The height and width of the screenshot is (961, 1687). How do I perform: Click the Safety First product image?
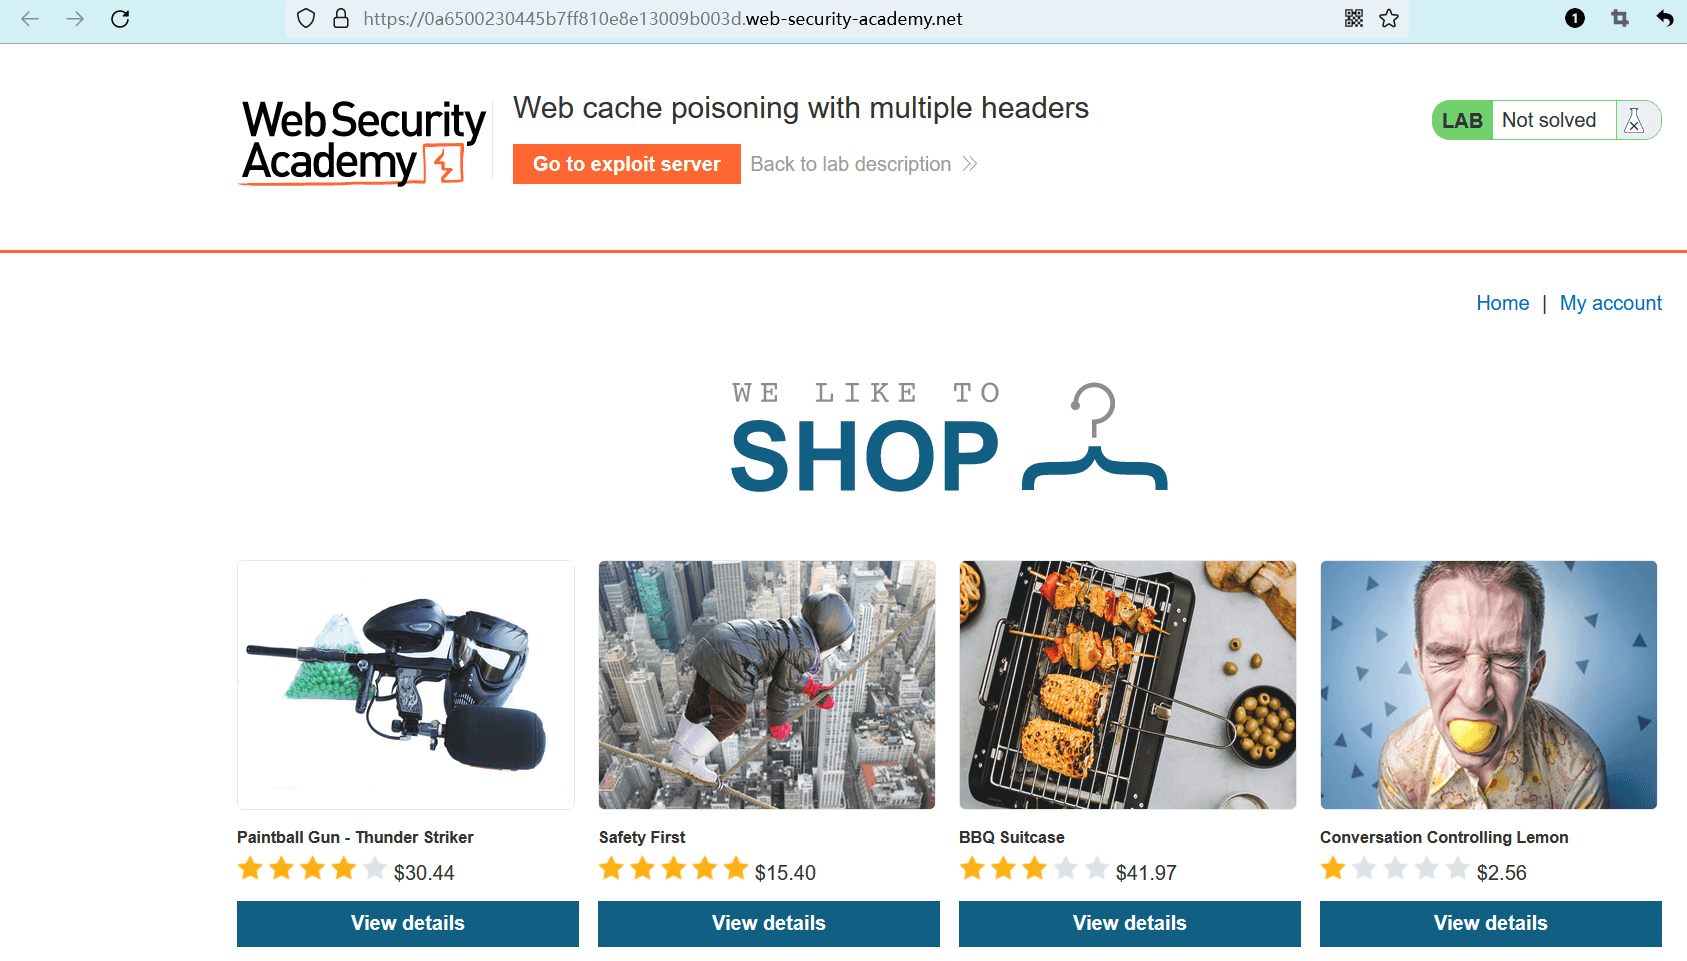tap(767, 685)
